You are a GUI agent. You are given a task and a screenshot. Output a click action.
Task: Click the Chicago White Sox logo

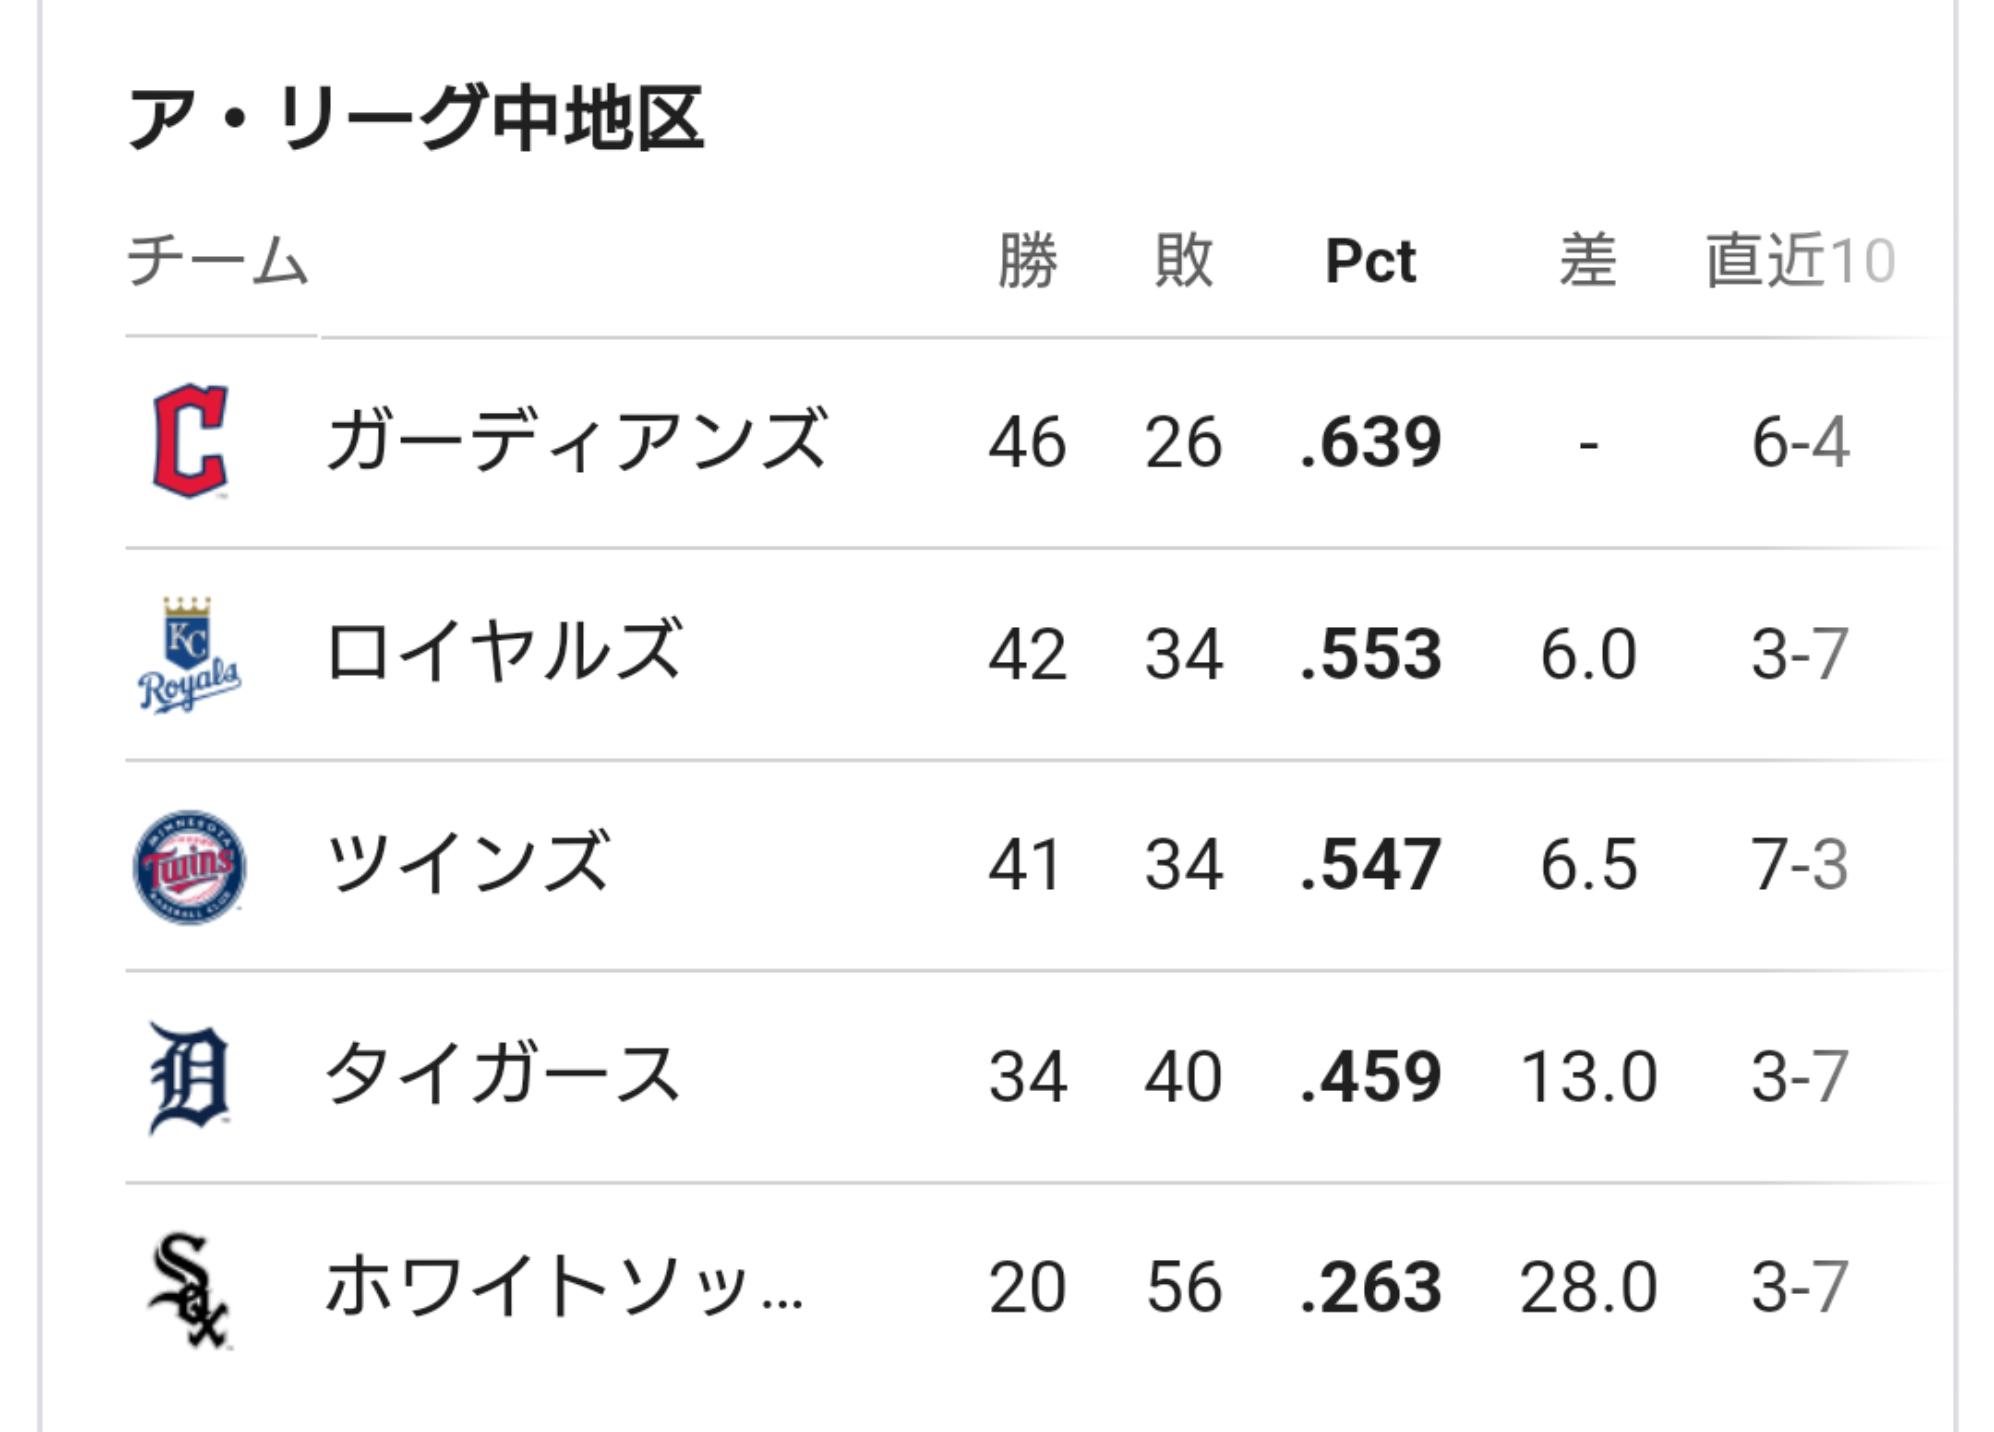point(189,1290)
